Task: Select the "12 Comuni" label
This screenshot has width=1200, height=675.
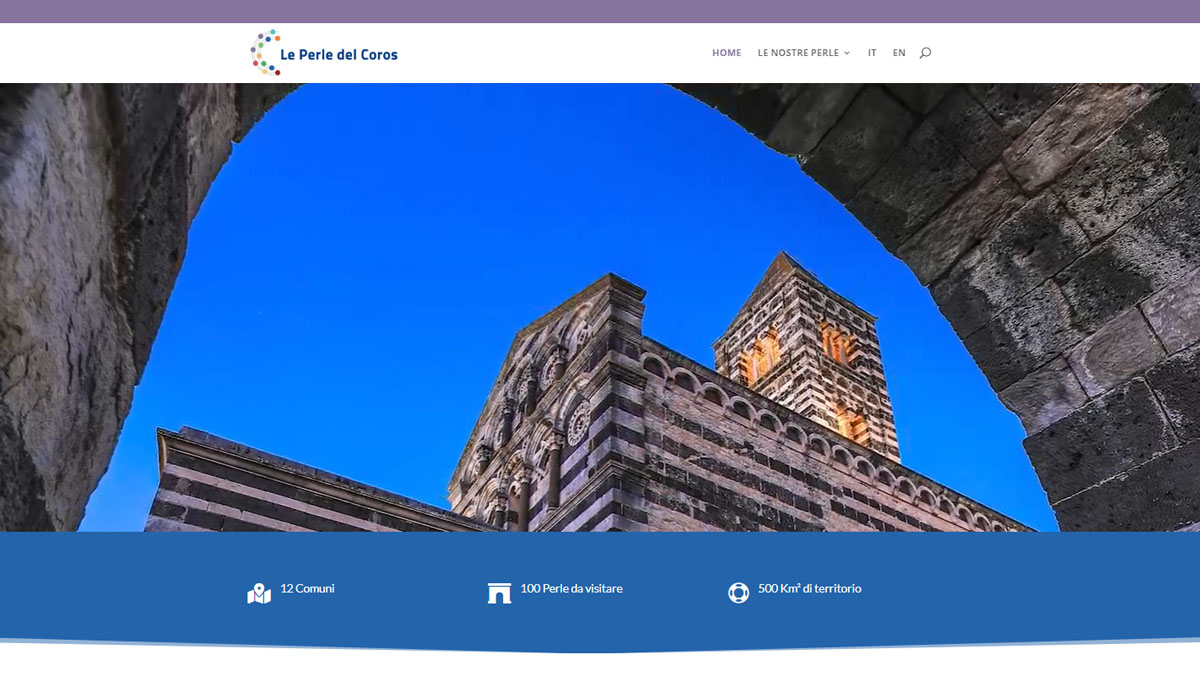Action: 307,589
